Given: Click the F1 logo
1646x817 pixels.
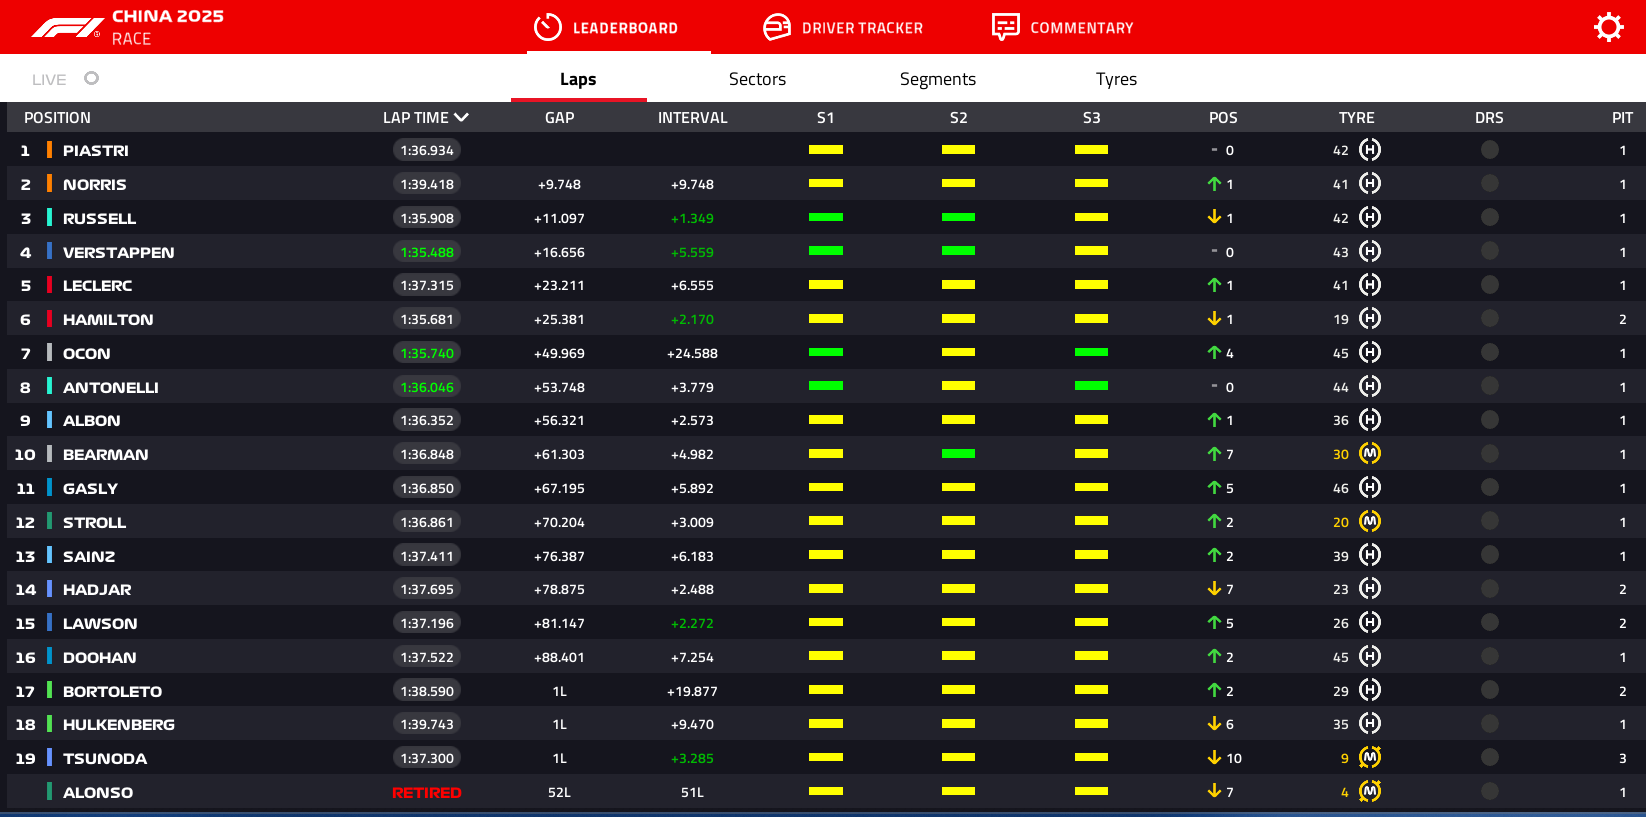Looking at the screenshot, I should (67, 28).
